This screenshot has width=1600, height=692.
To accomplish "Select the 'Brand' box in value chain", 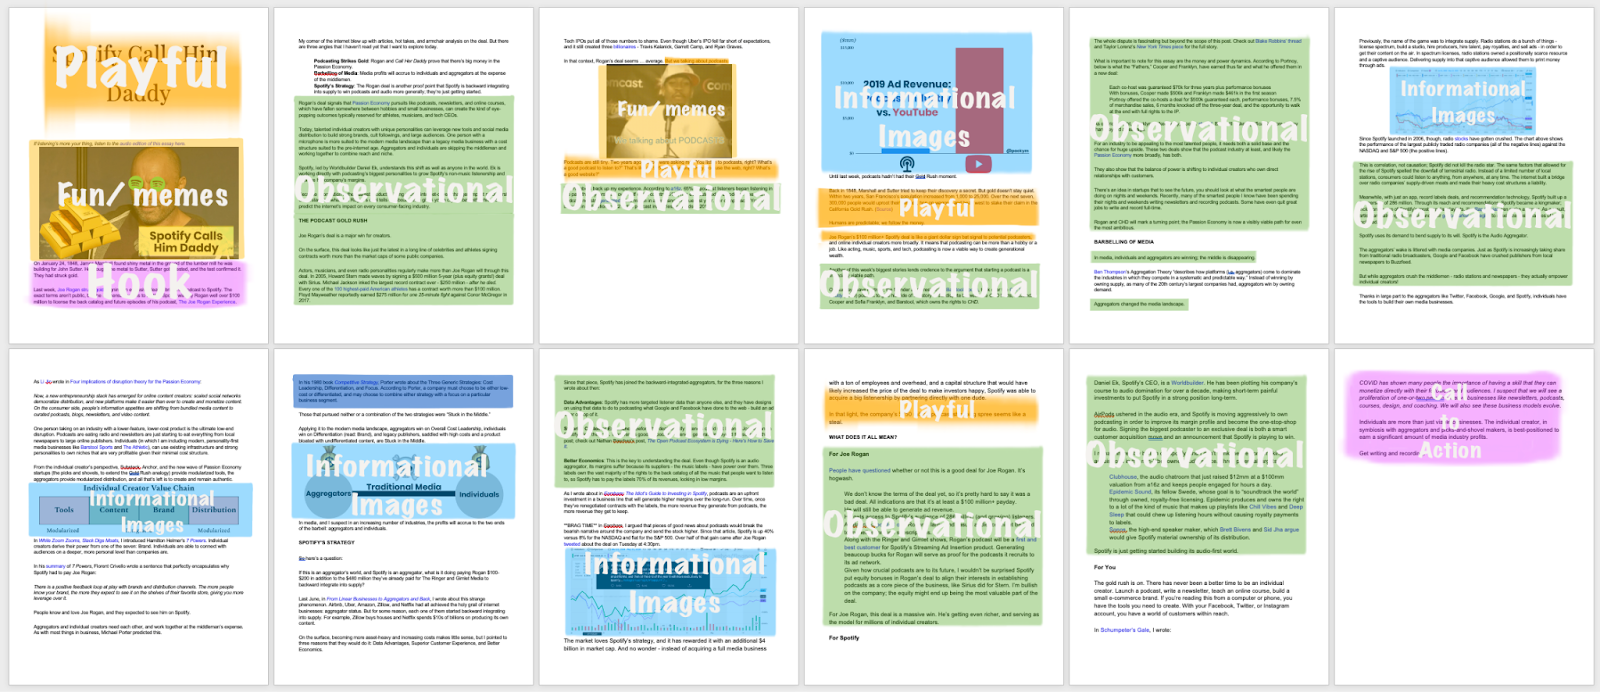I will click(x=163, y=510).
